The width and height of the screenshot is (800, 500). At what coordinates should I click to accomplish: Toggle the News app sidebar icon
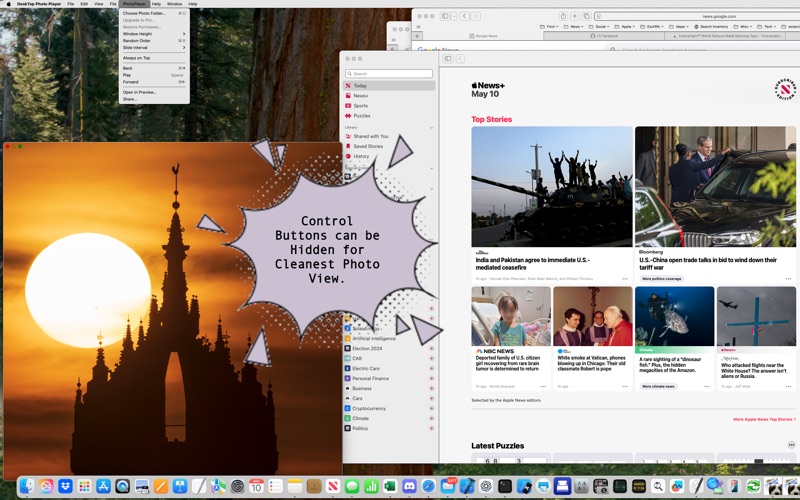pyautogui.click(x=448, y=59)
